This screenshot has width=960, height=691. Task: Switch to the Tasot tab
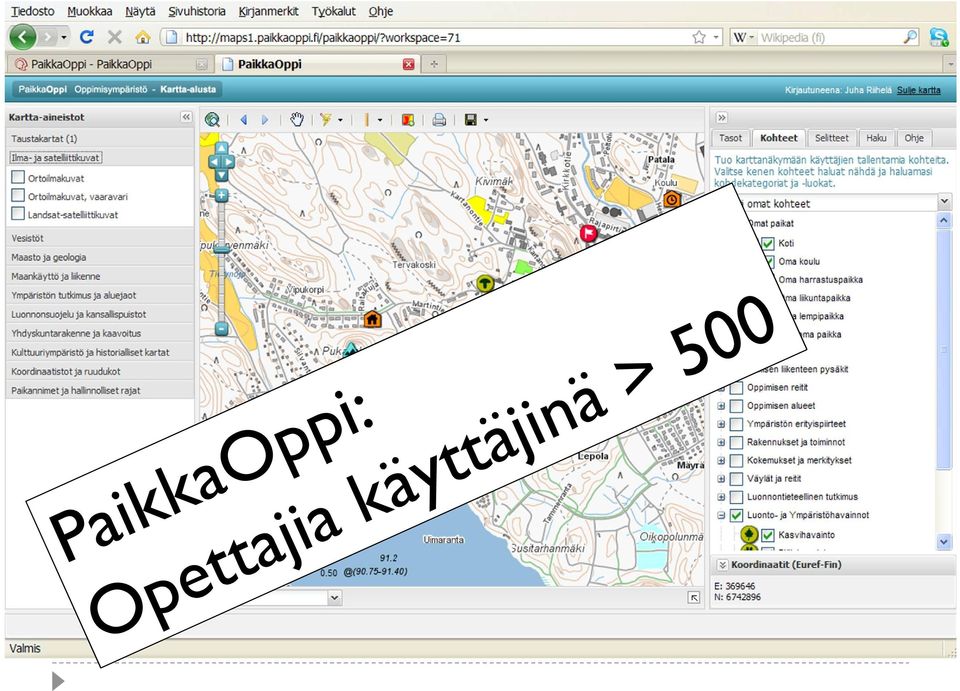pos(730,138)
